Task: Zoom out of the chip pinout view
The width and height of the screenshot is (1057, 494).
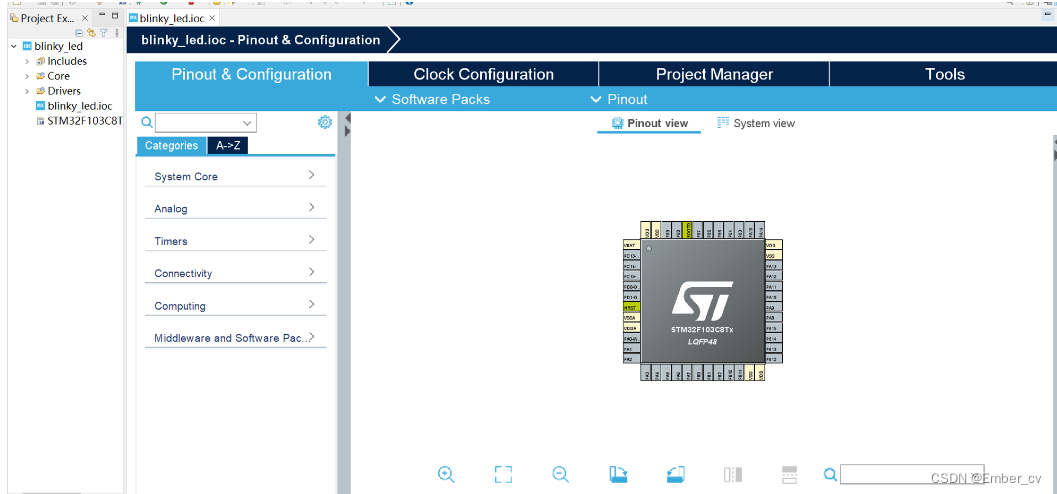Action: (560, 474)
